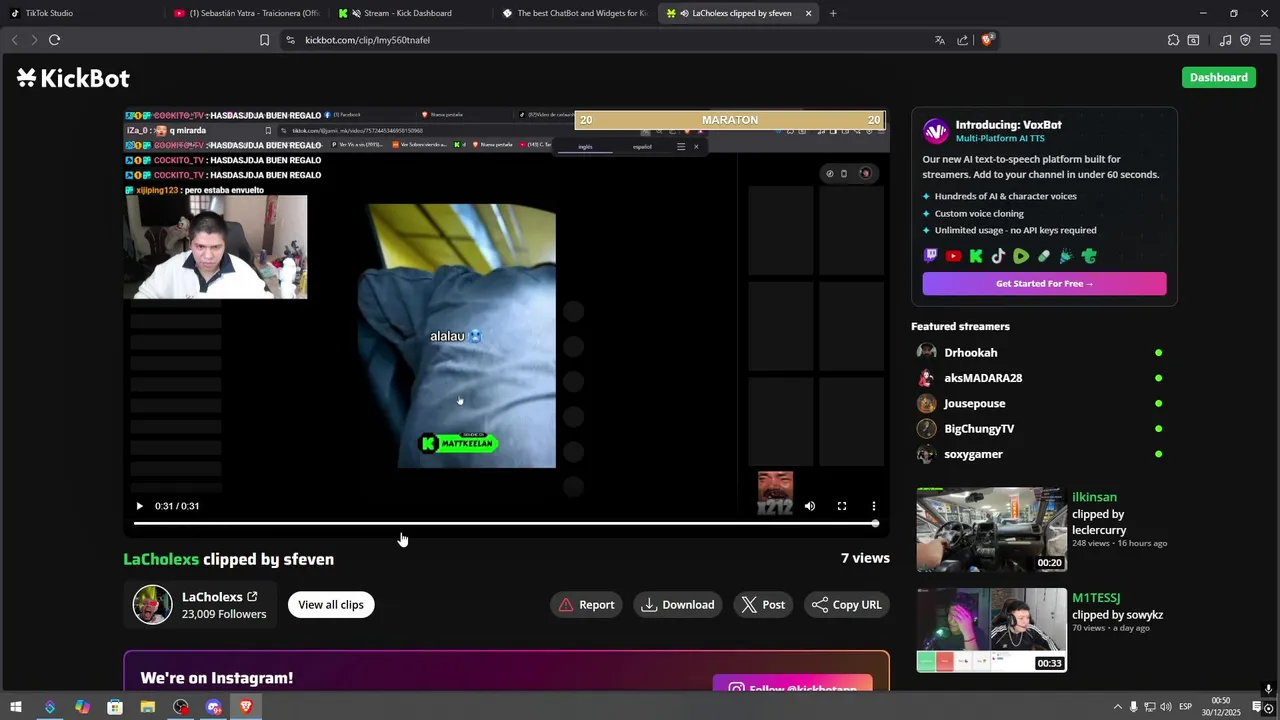This screenshot has height=720, width=1280.
Task: Enter fullscreen on the video player
Action: [x=842, y=506]
